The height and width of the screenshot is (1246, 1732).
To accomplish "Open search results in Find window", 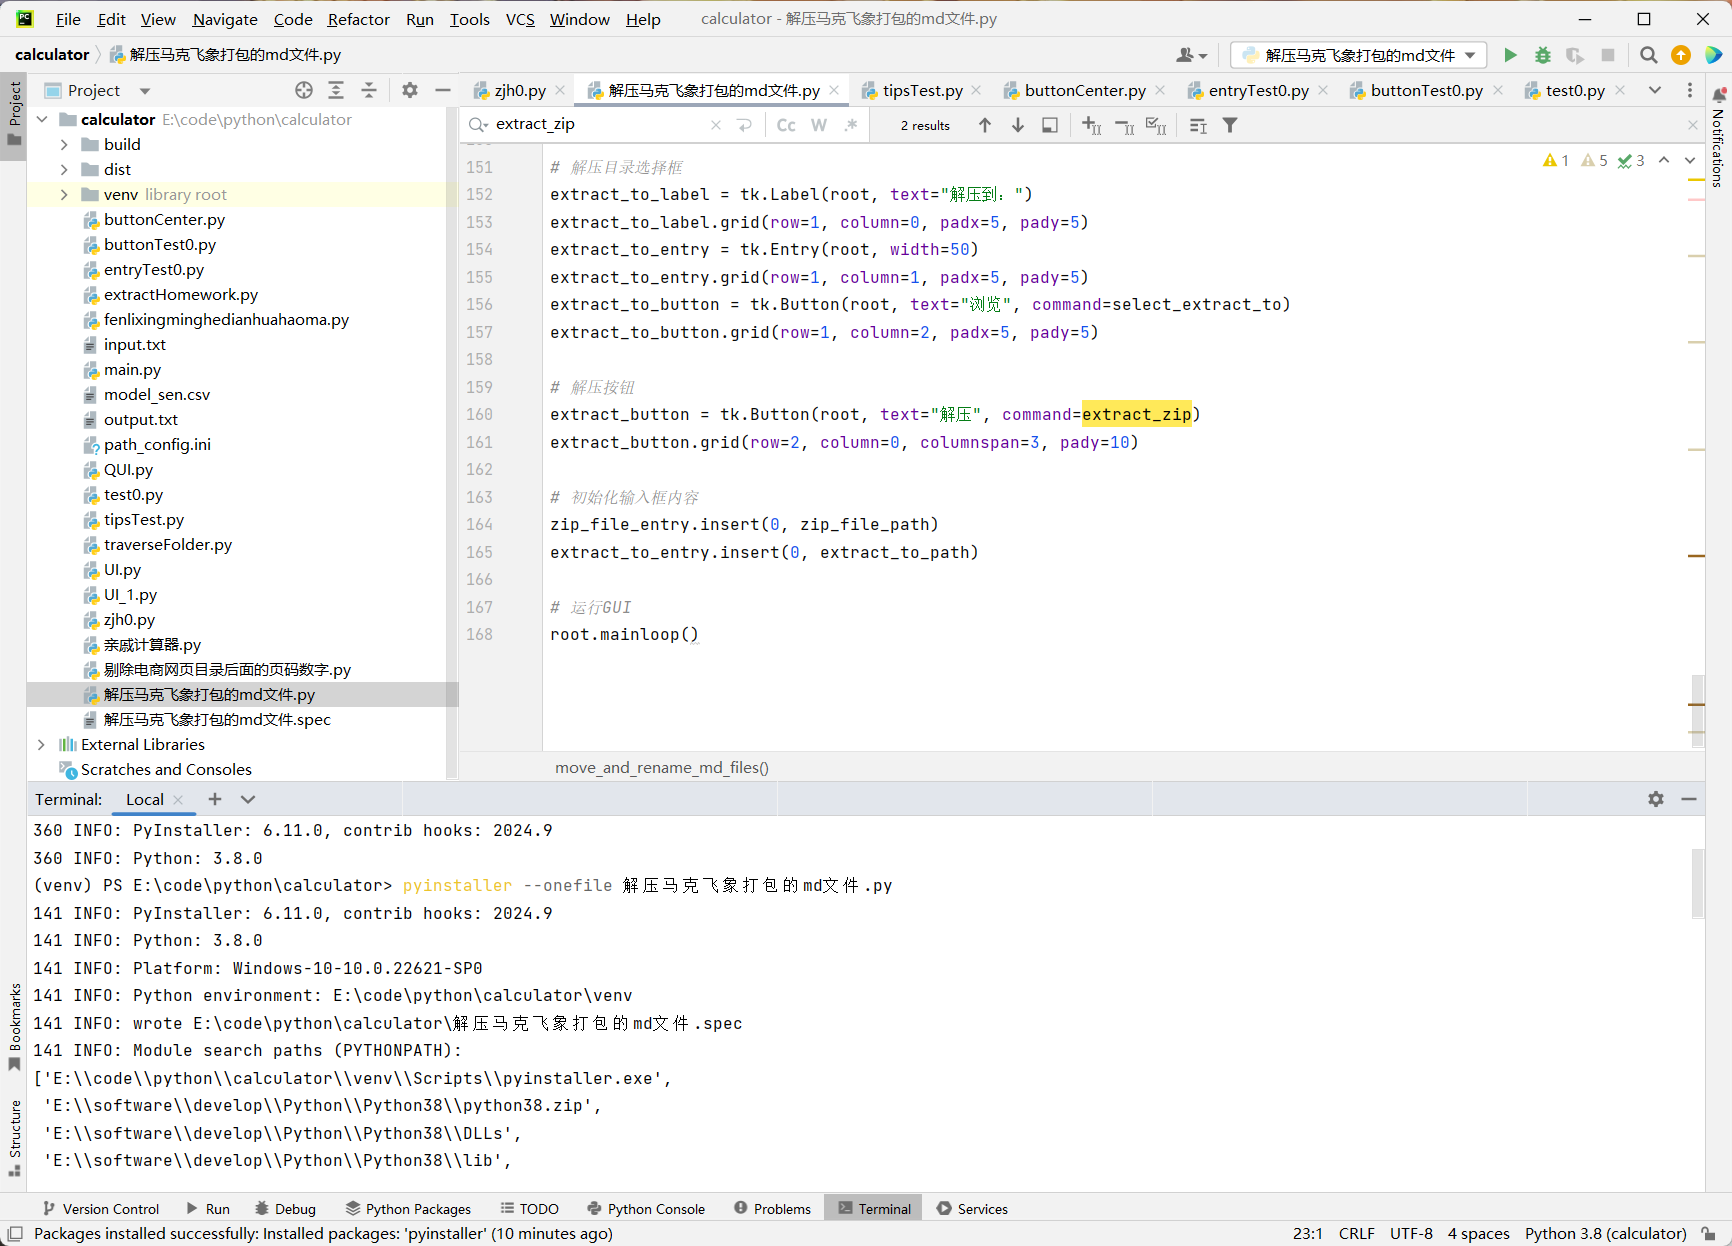I will pyautogui.click(x=1198, y=125).
